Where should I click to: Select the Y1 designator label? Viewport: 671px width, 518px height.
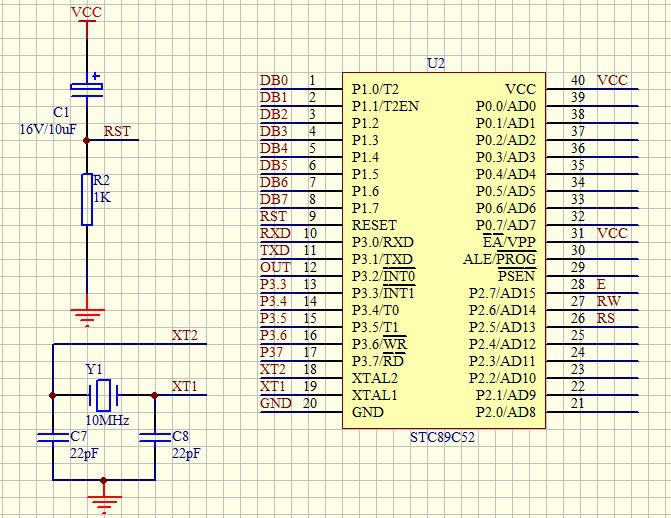tap(94, 369)
